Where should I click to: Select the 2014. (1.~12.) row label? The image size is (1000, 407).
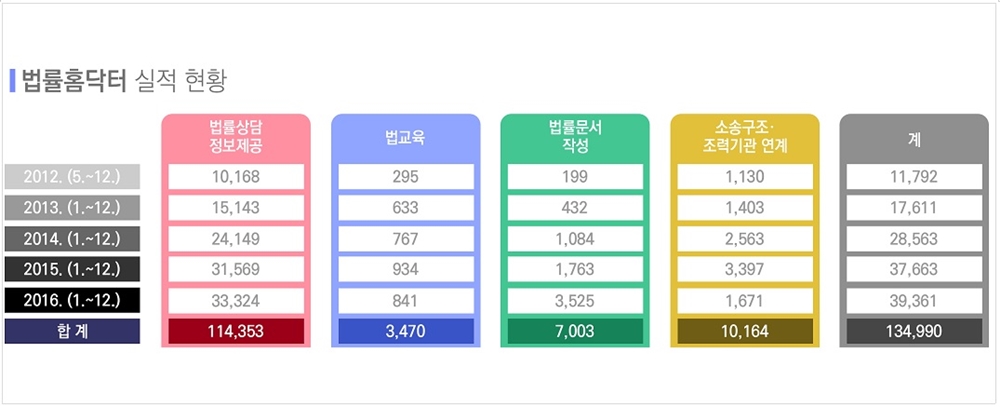72,239
